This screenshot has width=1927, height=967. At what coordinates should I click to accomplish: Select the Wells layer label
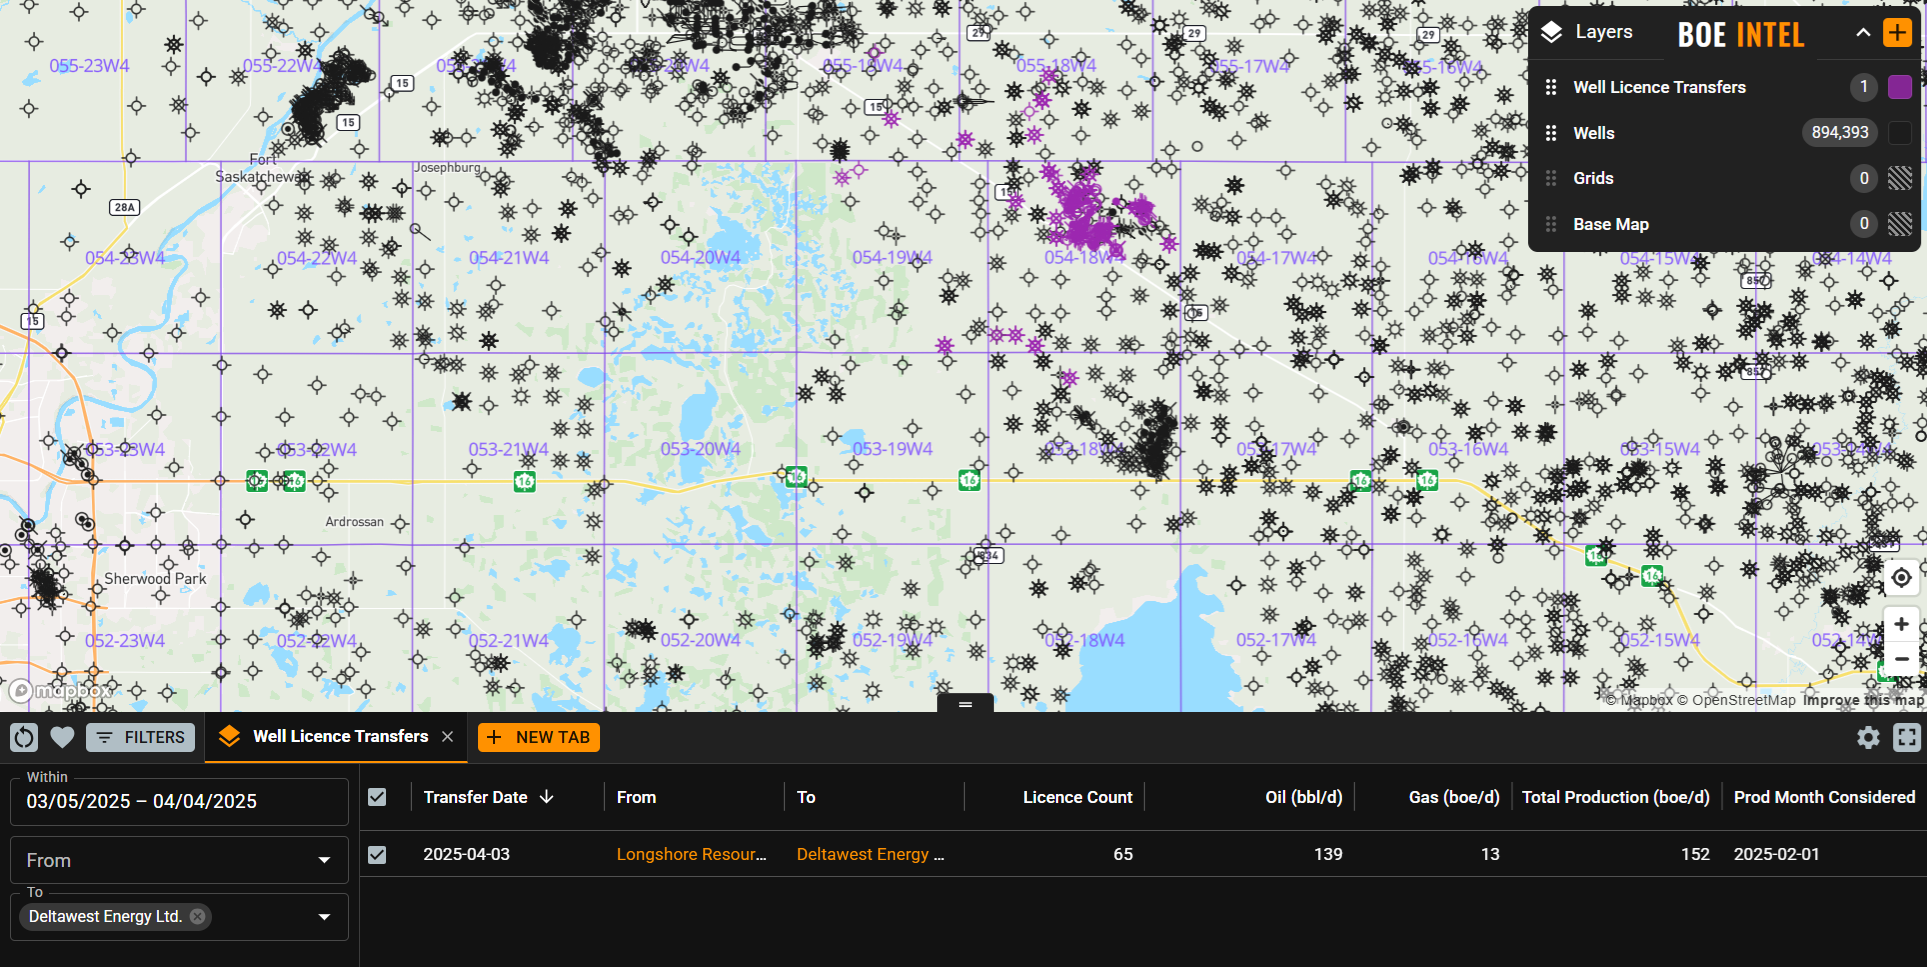coord(1594,133)
